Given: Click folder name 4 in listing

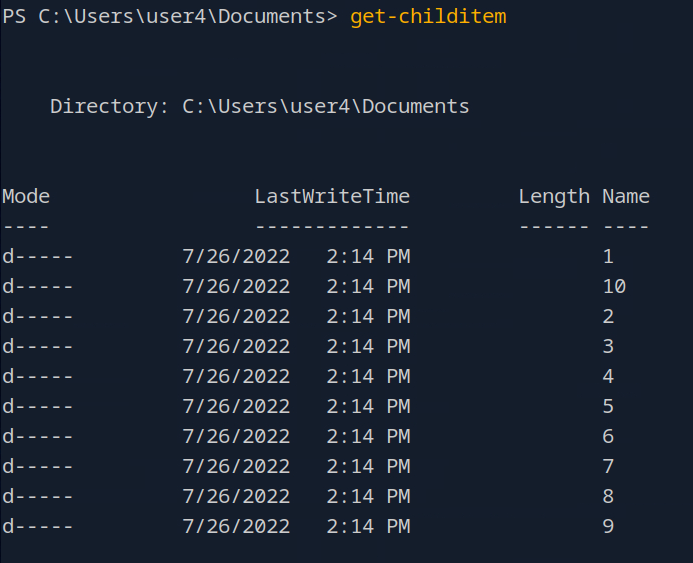Looking at the screenshot, I should (608, 377).
